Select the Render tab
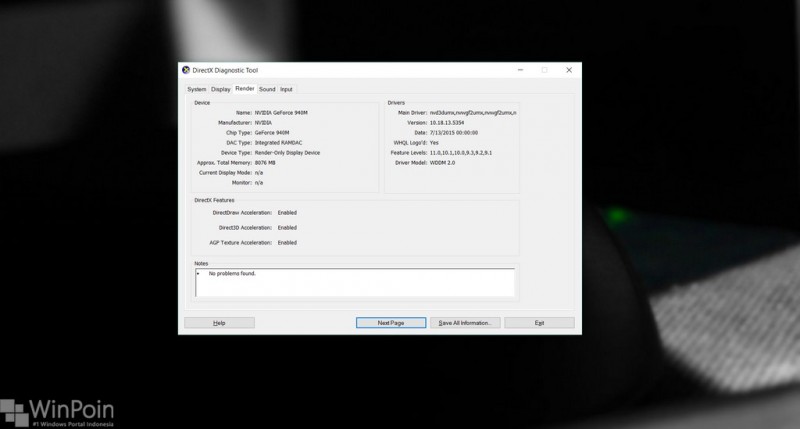Viewport: 800px width, 429px height. 245,89
